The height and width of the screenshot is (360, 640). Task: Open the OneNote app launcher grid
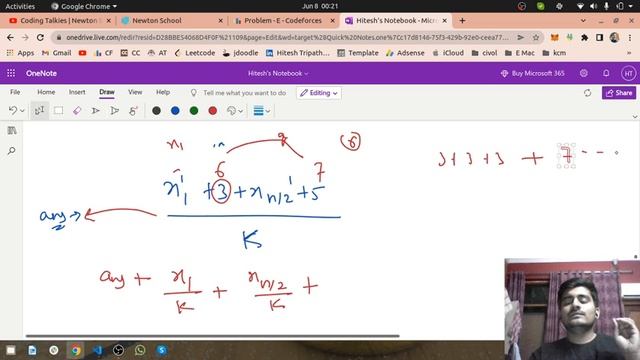[x=11, y=73]
